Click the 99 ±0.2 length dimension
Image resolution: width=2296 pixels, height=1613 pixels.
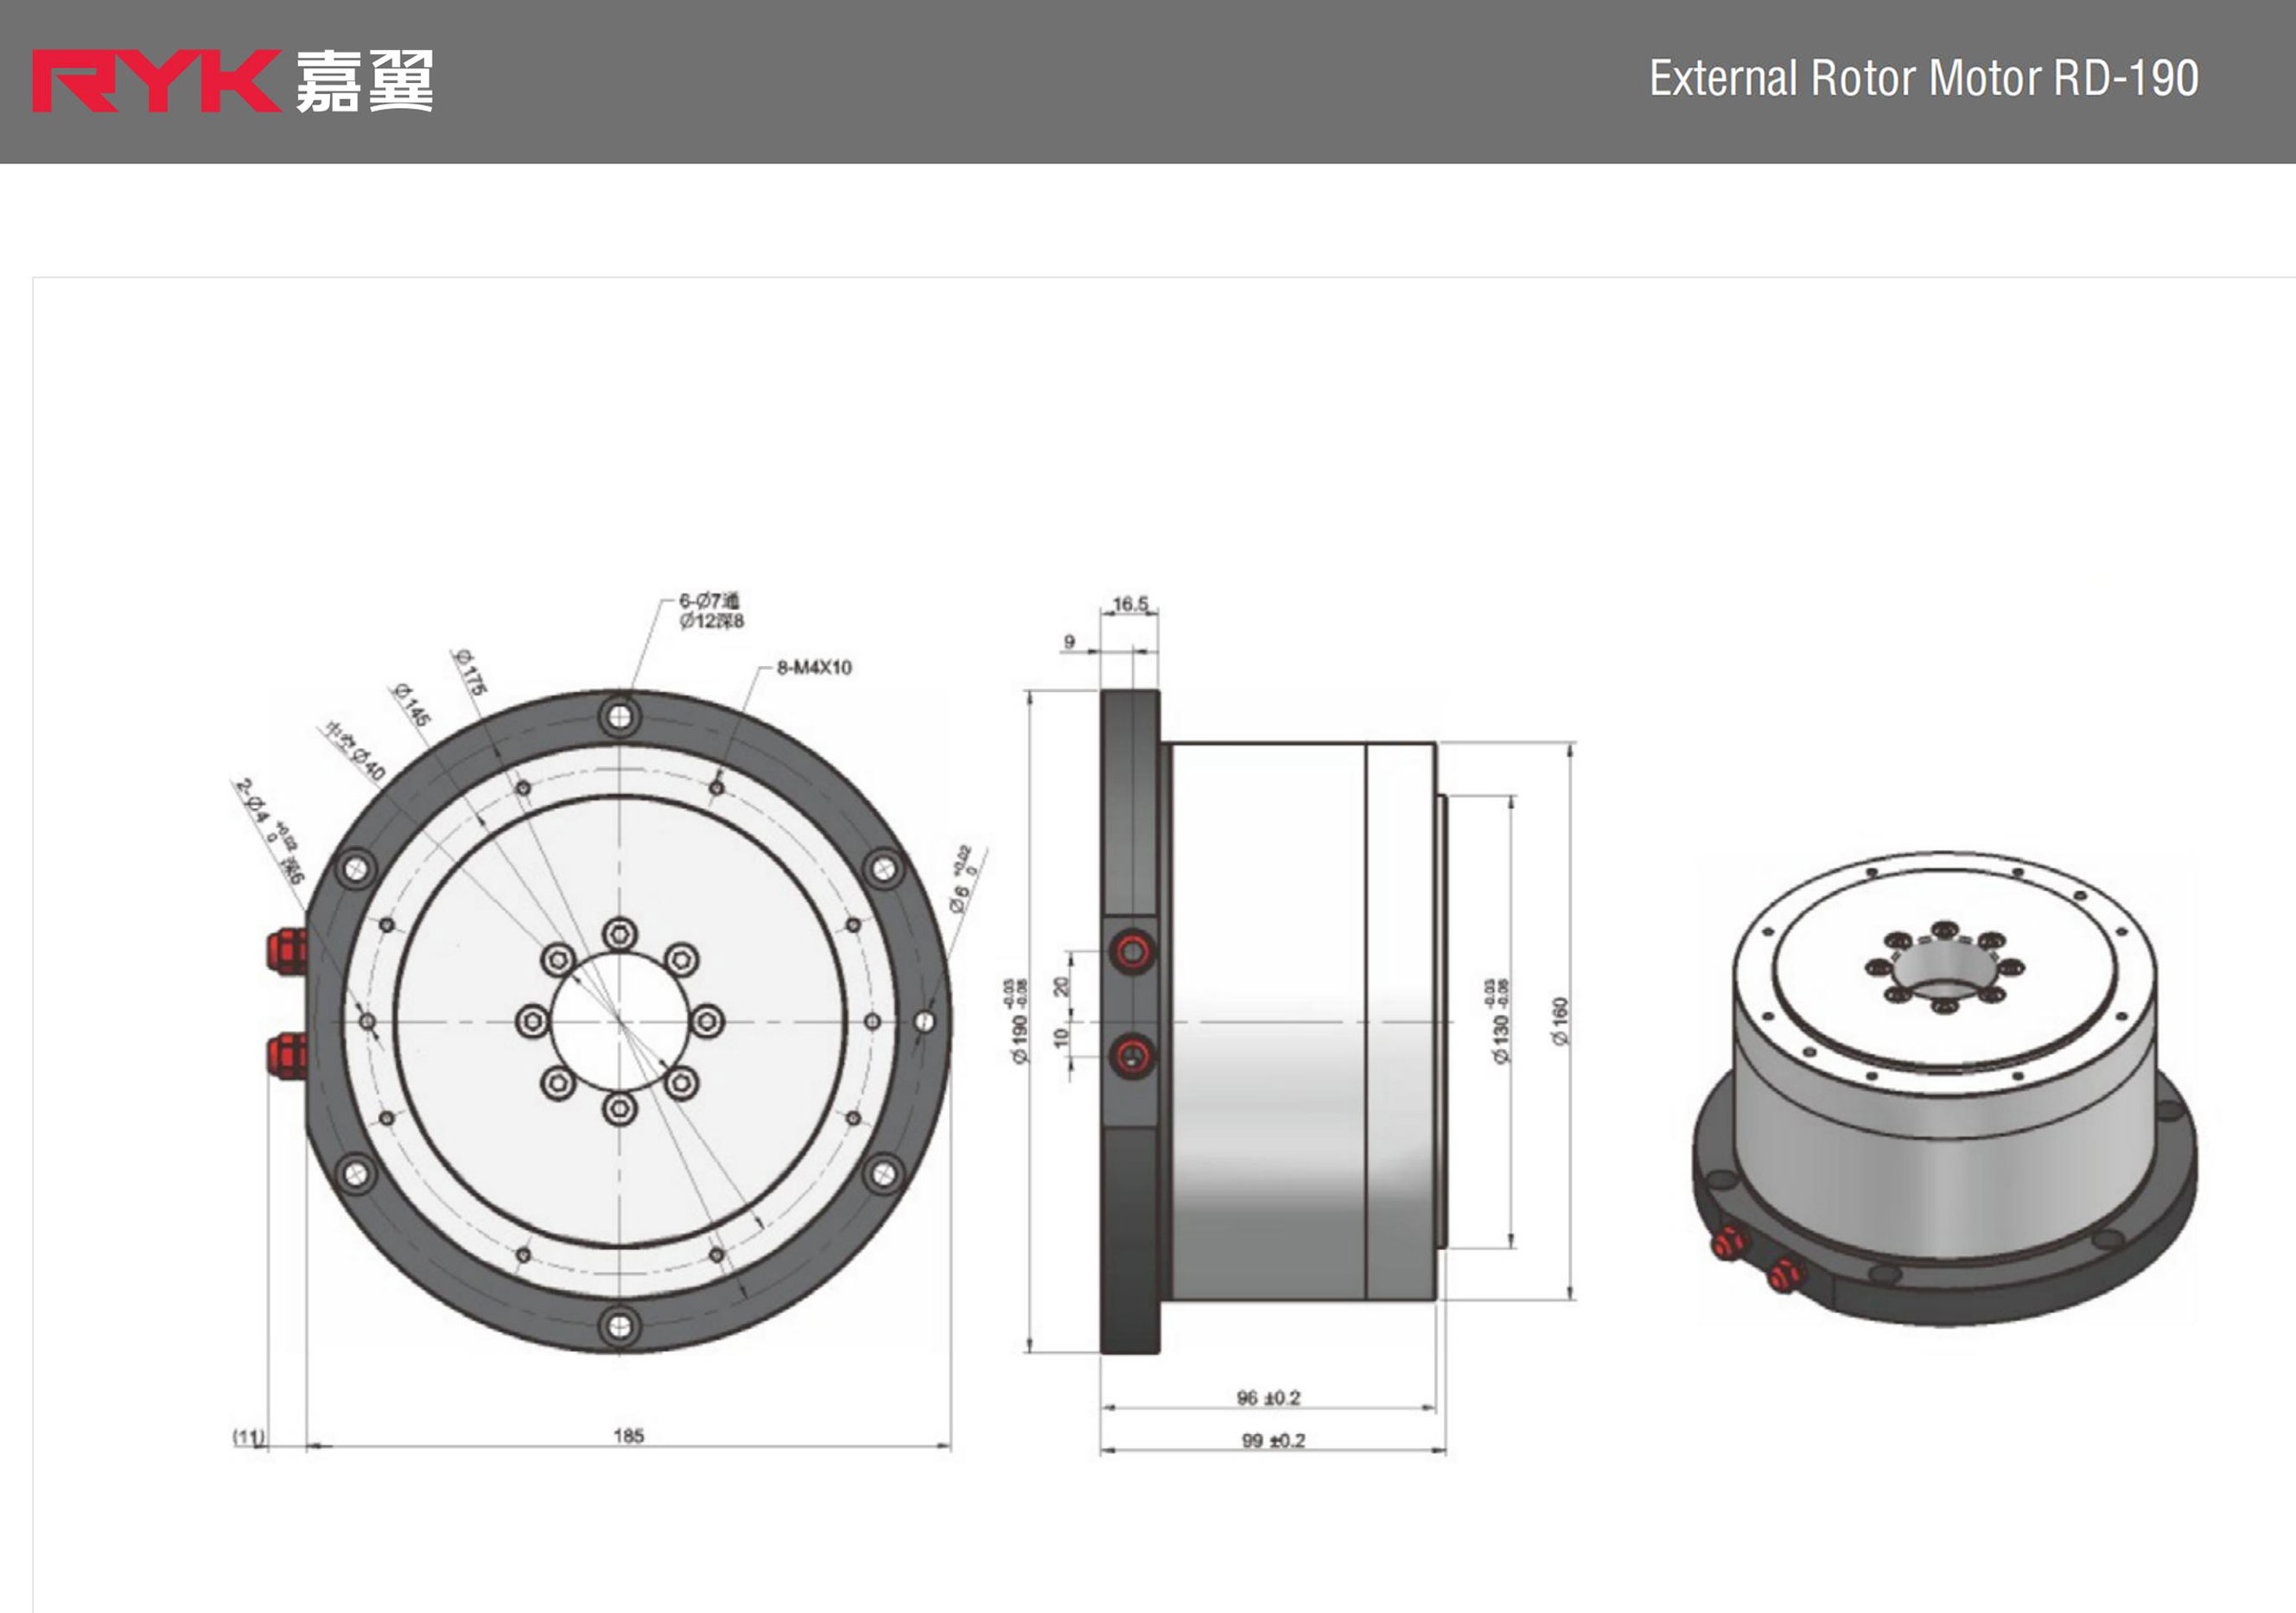click(x=1273, y=1441)
